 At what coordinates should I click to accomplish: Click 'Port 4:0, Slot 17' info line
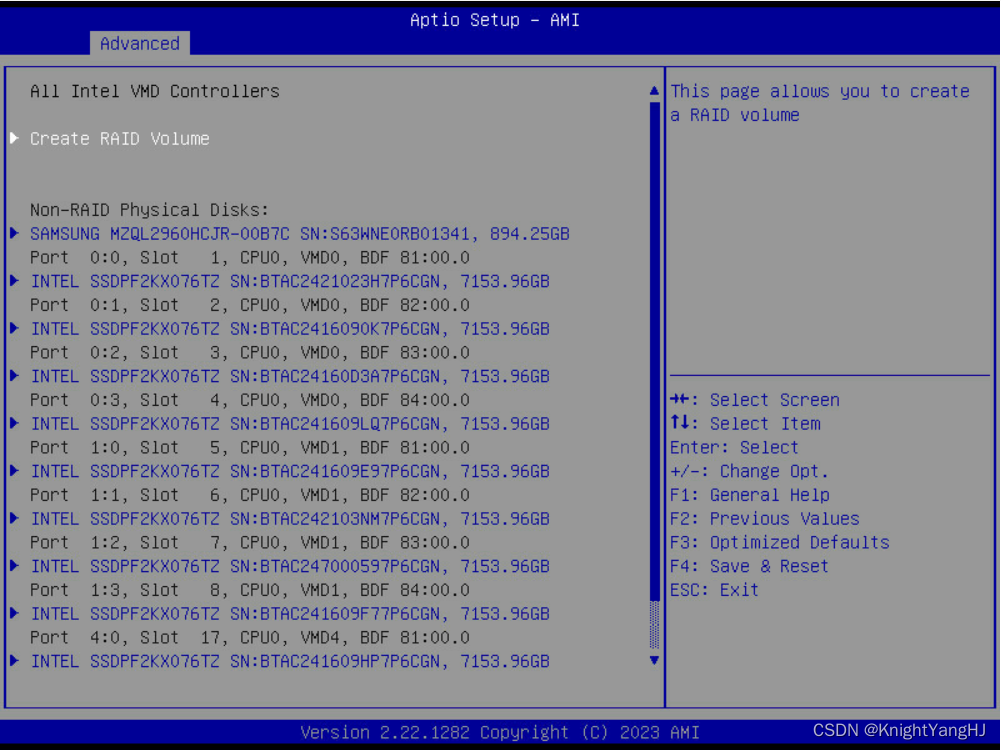[250, 637]
